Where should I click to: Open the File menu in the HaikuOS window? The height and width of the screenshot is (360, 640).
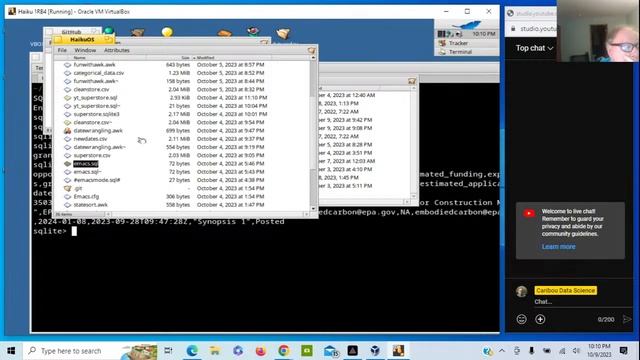pyautogui.click(x=62, y=50)
